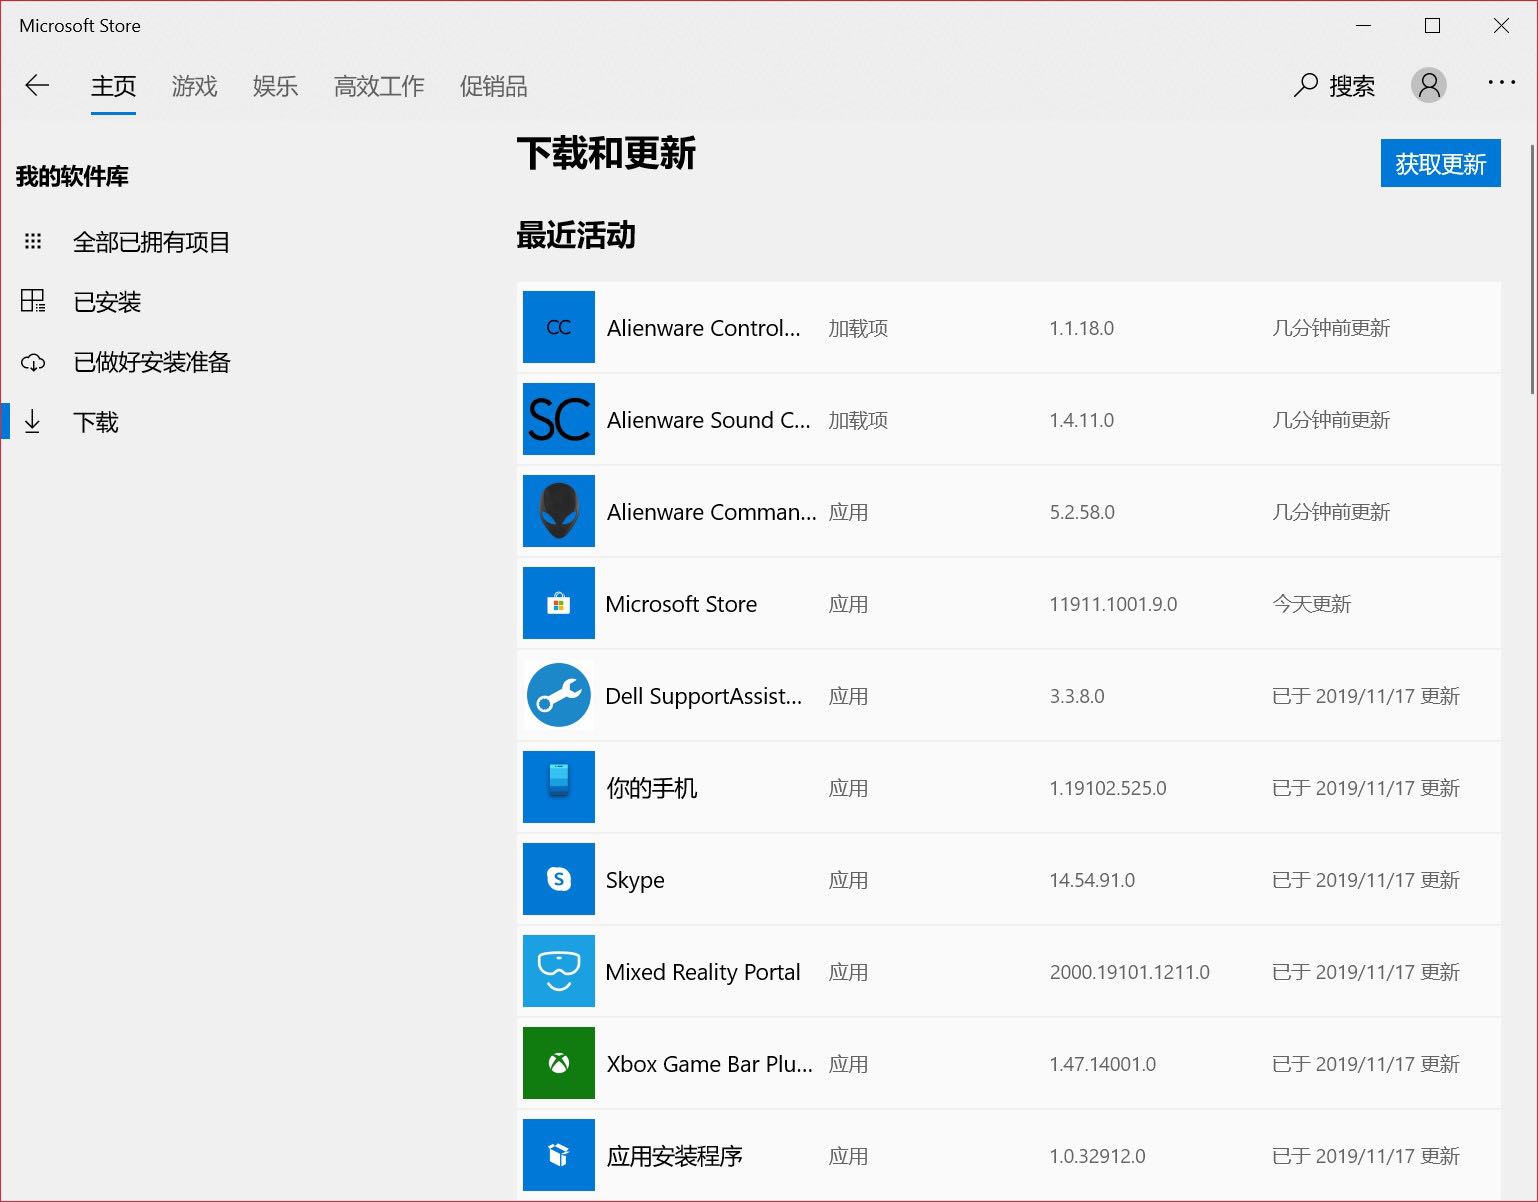Open the three-dot more options menu
1538x1202 pixels.
point(1501,83)
